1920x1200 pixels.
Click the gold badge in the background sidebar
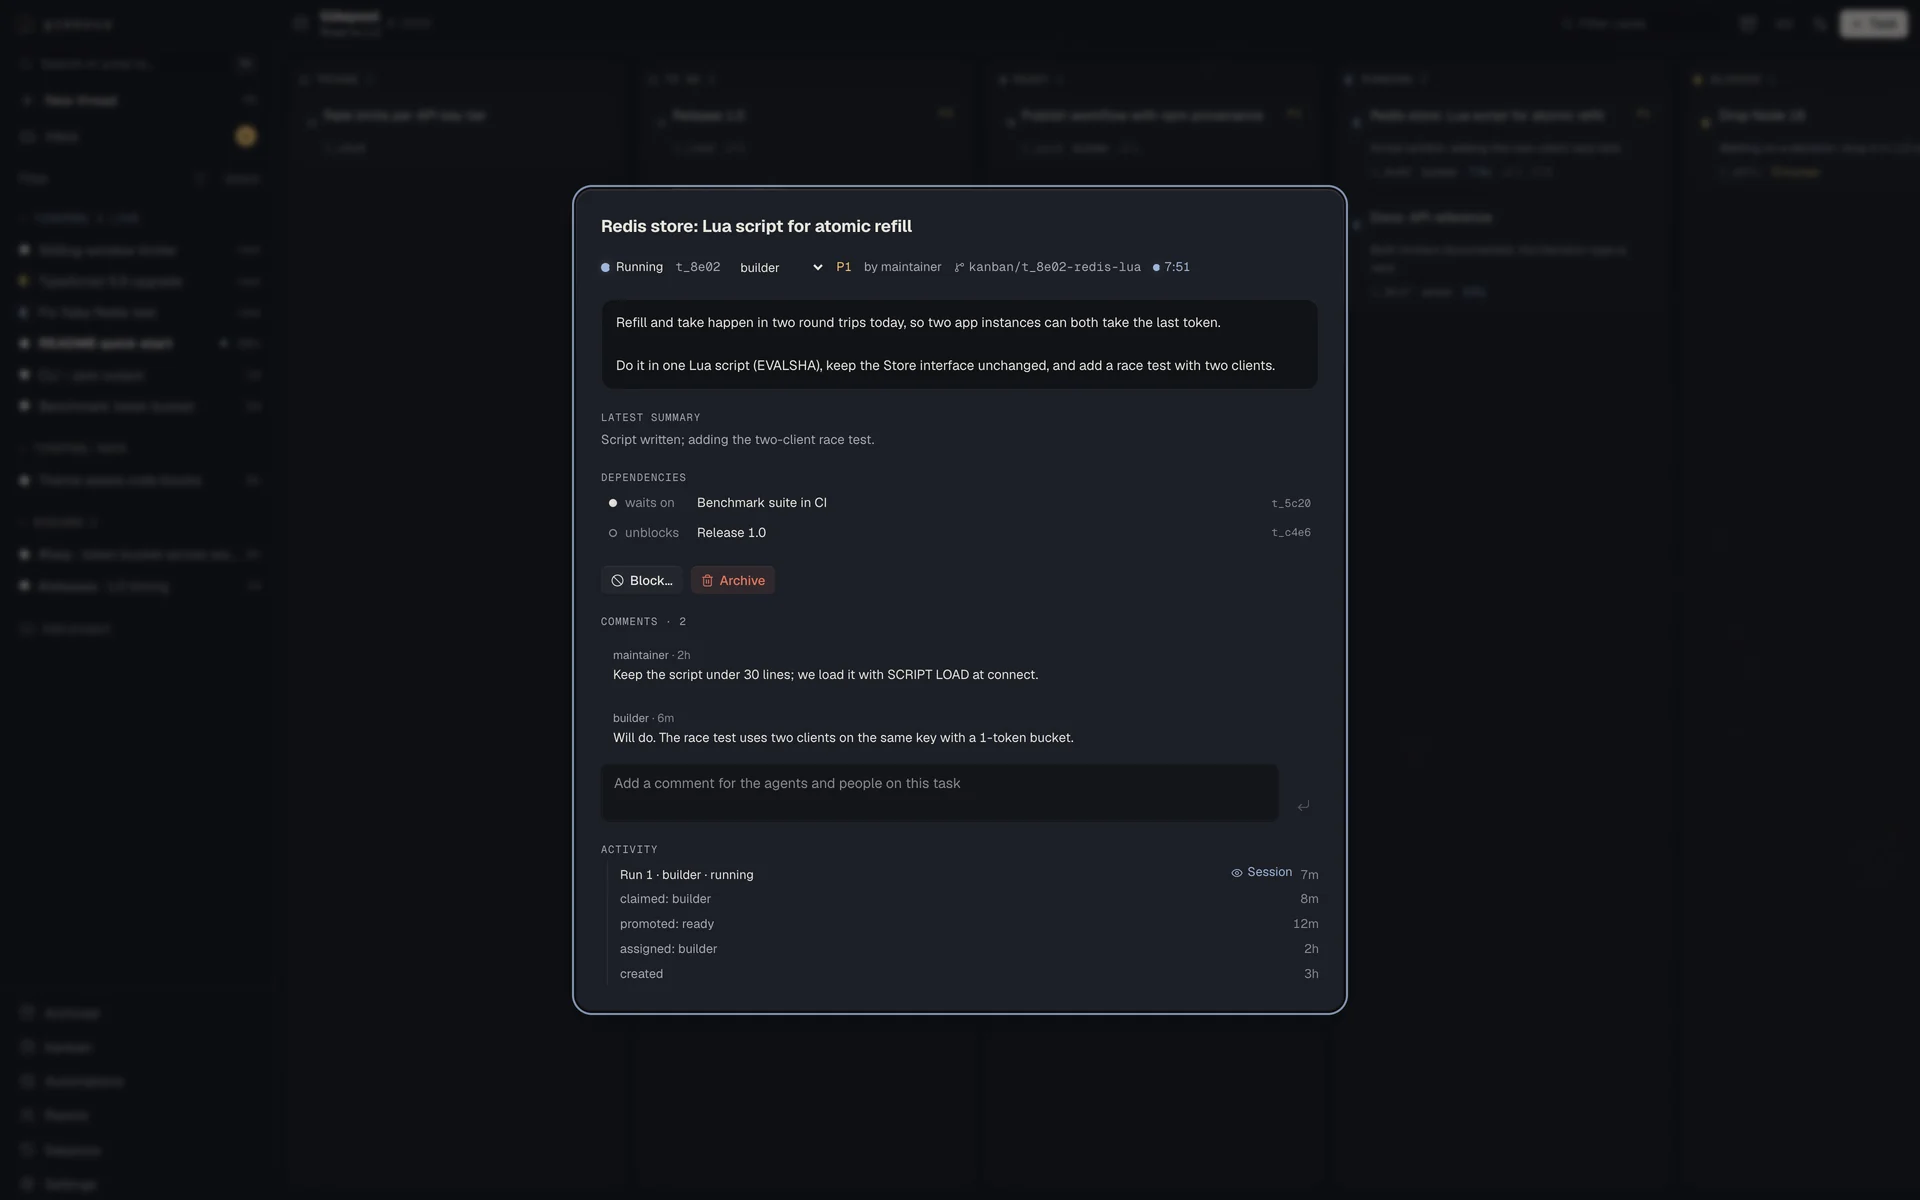[x=246, y=136]
